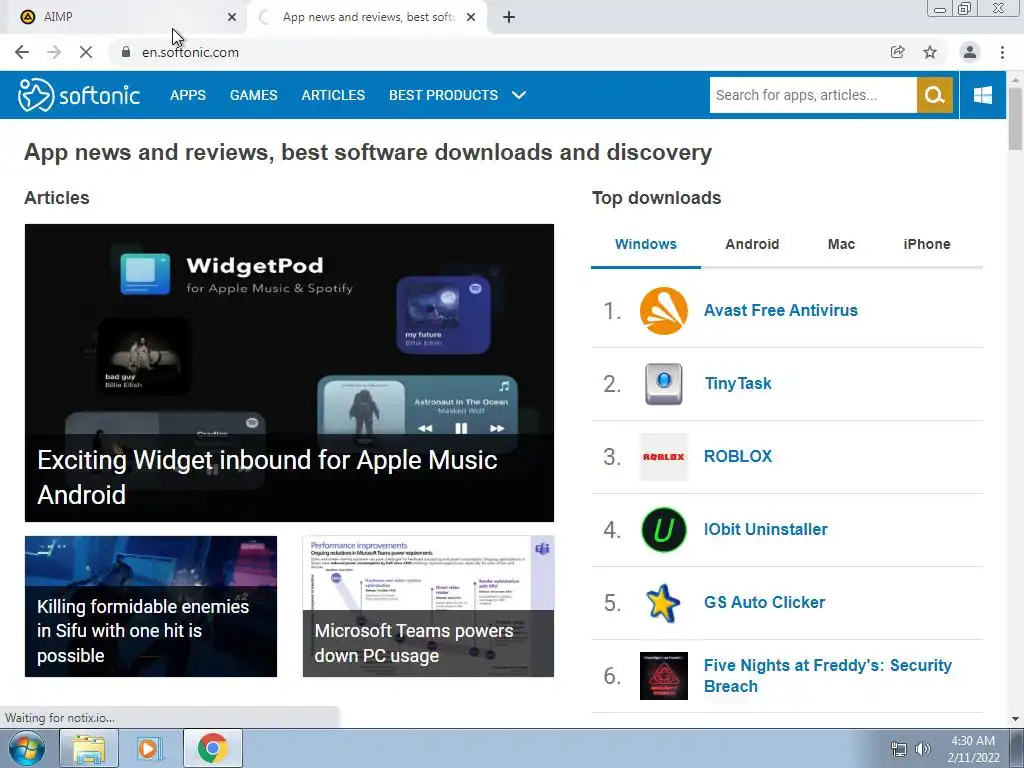Click the ROBLOX app icon
The image size is (1024, 768).
pos(664,457)
